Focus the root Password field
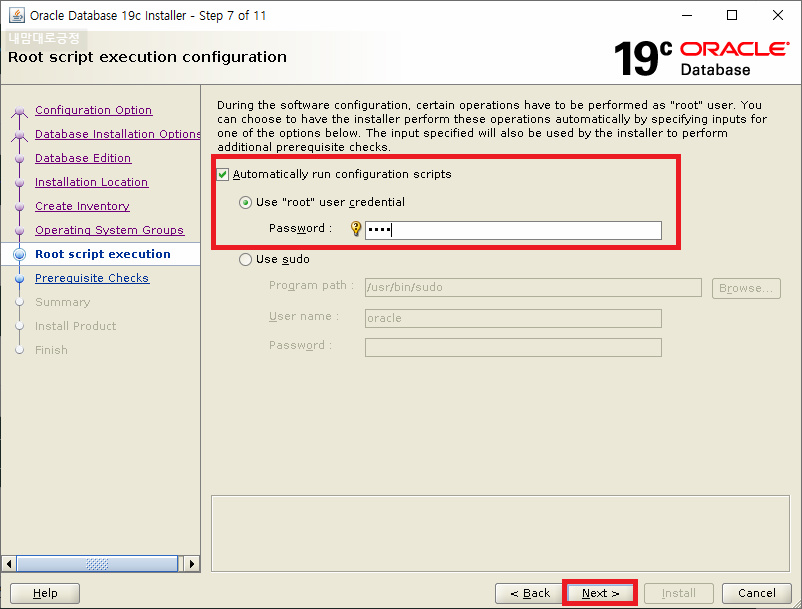 [x=513, y=231]
